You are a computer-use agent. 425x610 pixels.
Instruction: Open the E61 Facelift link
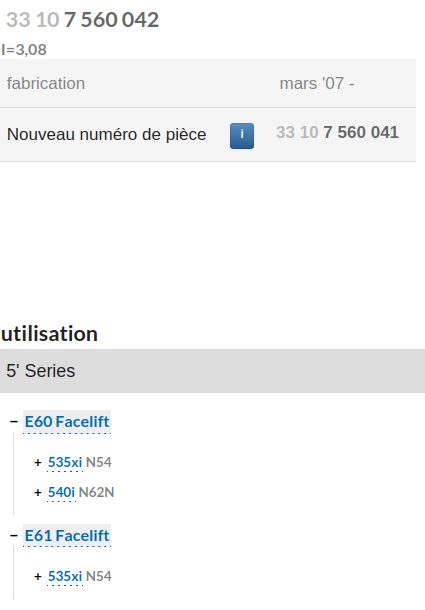click(67, 536)
